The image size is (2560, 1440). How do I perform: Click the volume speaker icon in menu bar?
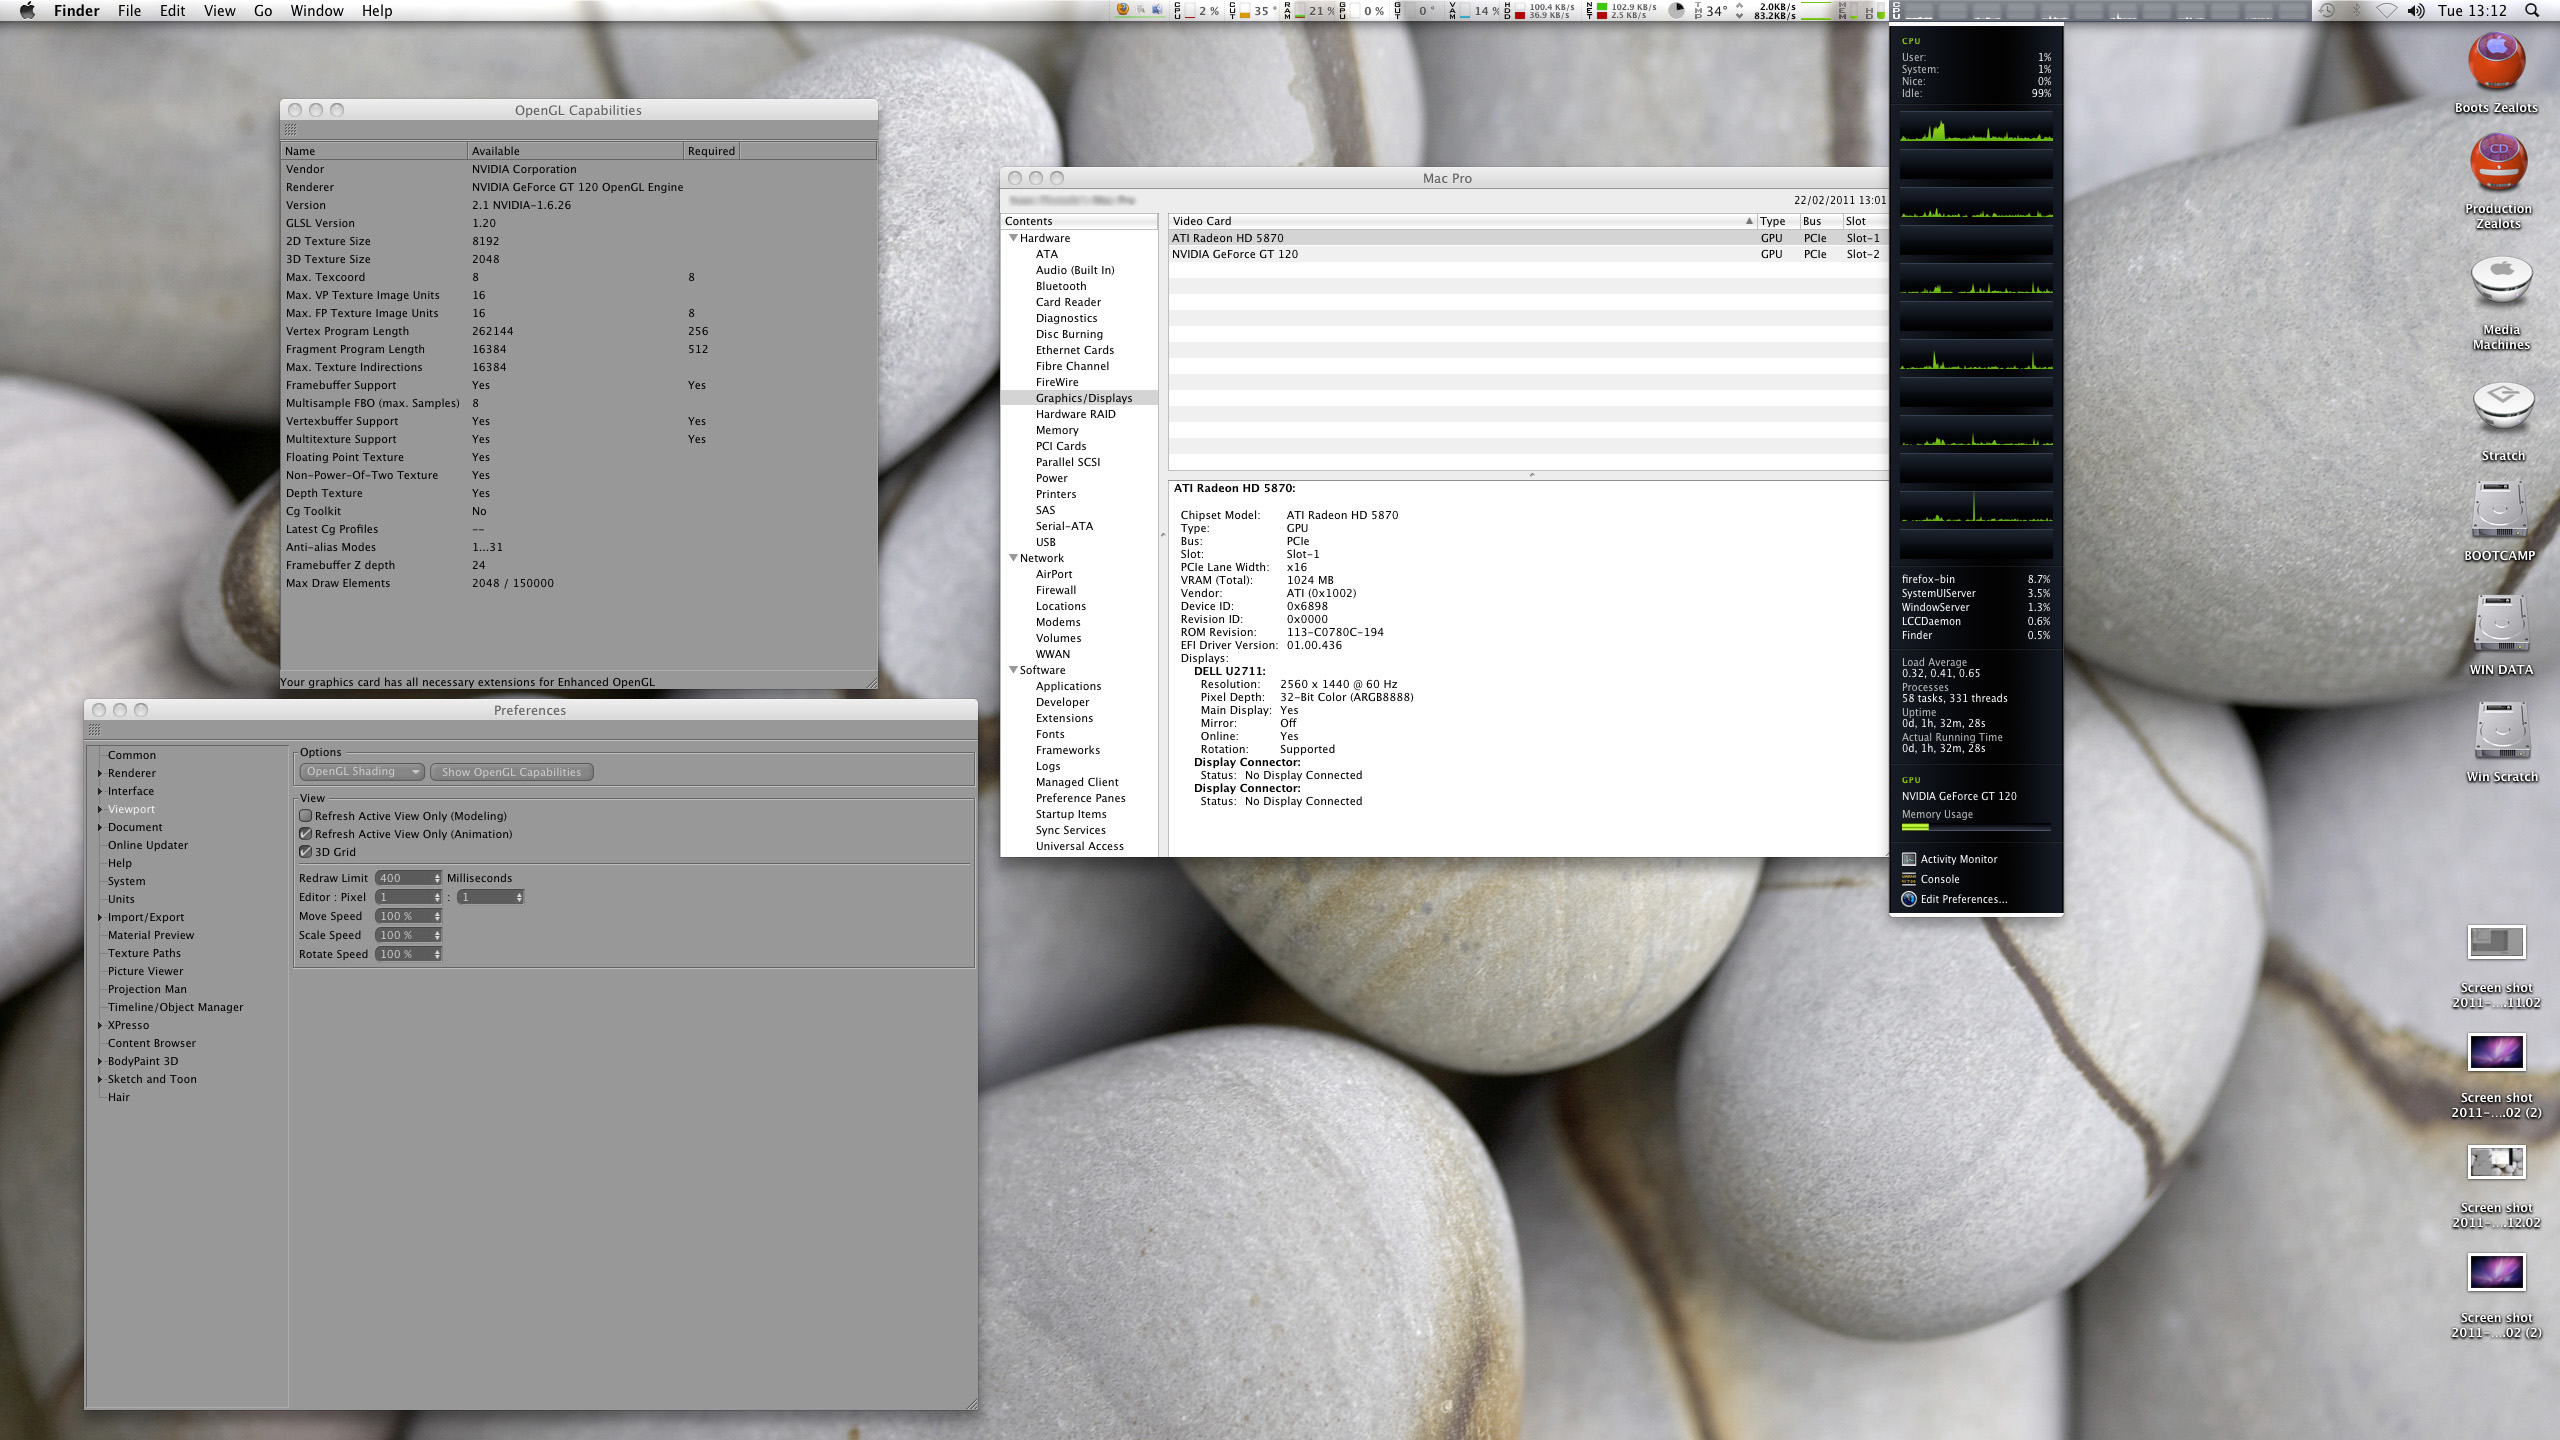(2416, 11)
